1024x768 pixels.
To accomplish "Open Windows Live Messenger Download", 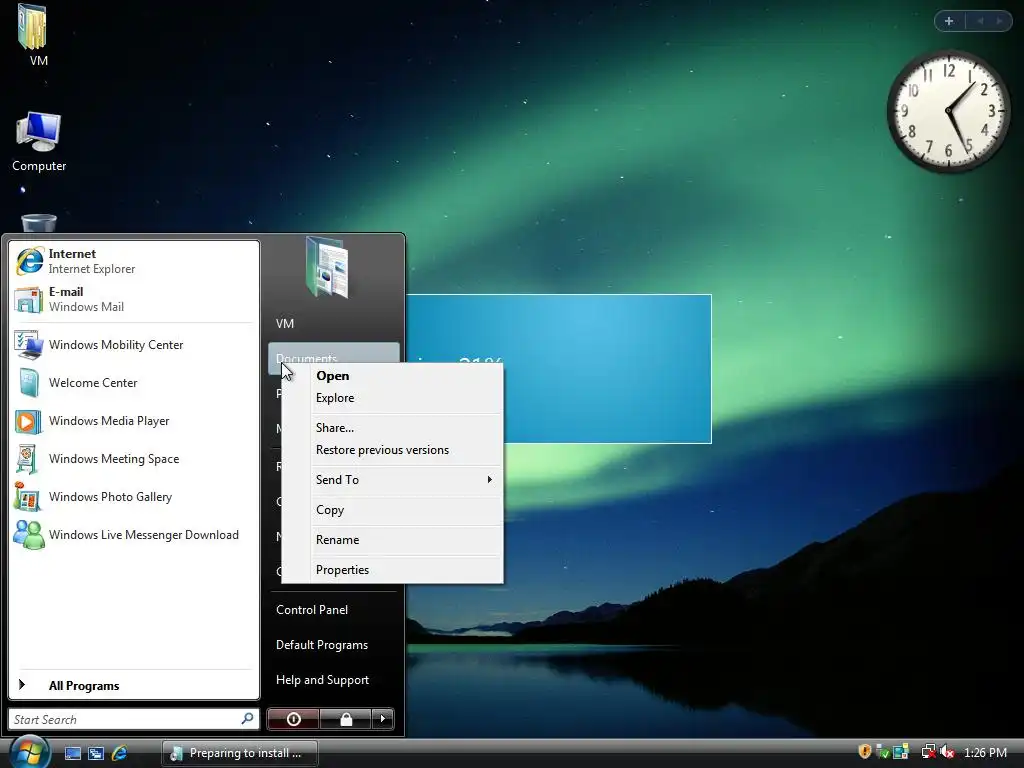I will 134,534.
